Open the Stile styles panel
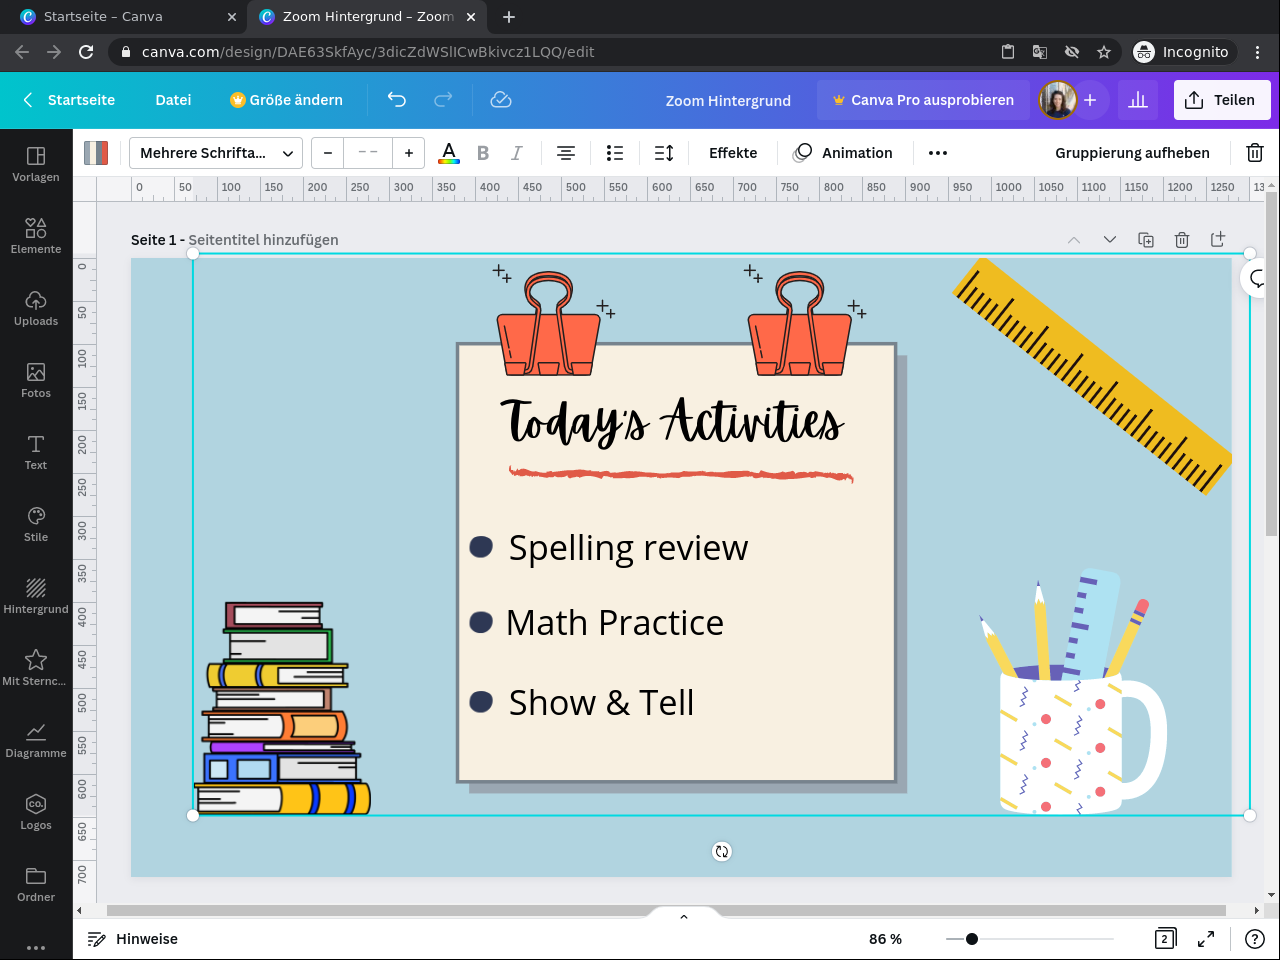This screenshot has height=960, width=1280. [x=36, y=524]
